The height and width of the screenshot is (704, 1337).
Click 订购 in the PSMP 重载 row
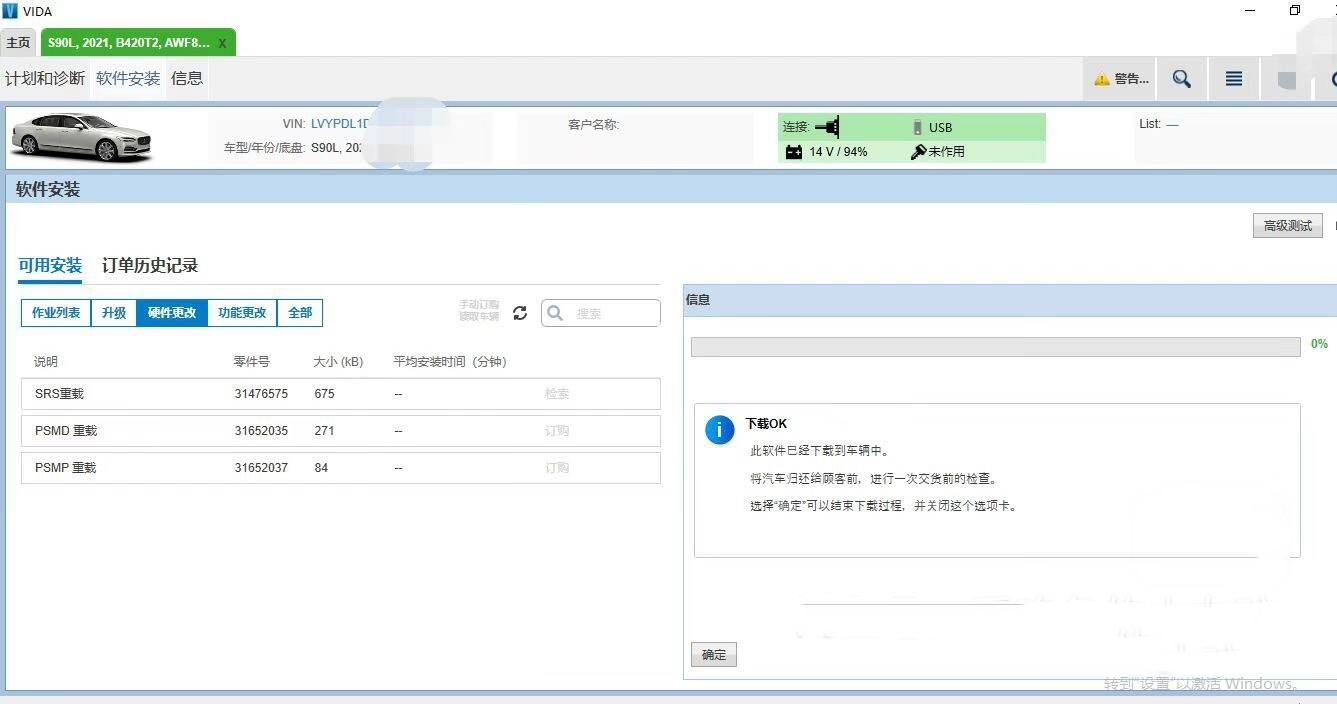point(557,468)
